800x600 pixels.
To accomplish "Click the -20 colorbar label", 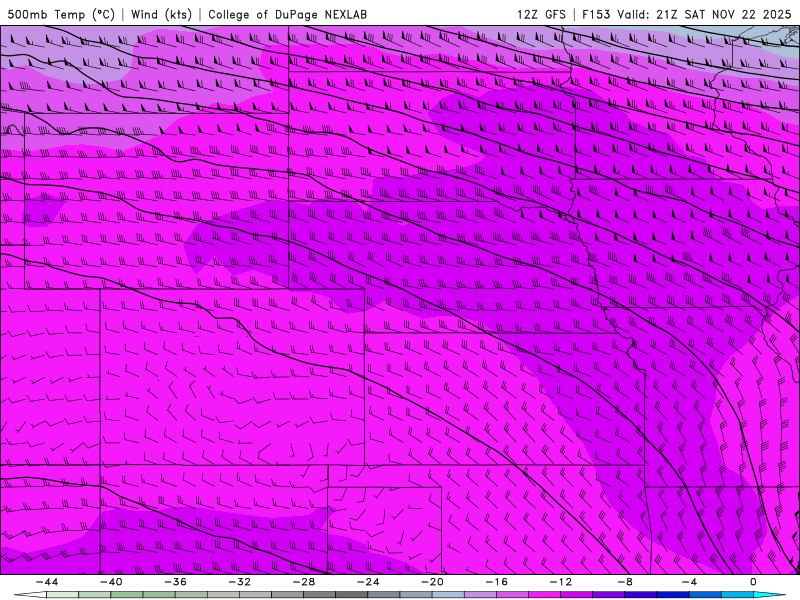I will 433,582.
